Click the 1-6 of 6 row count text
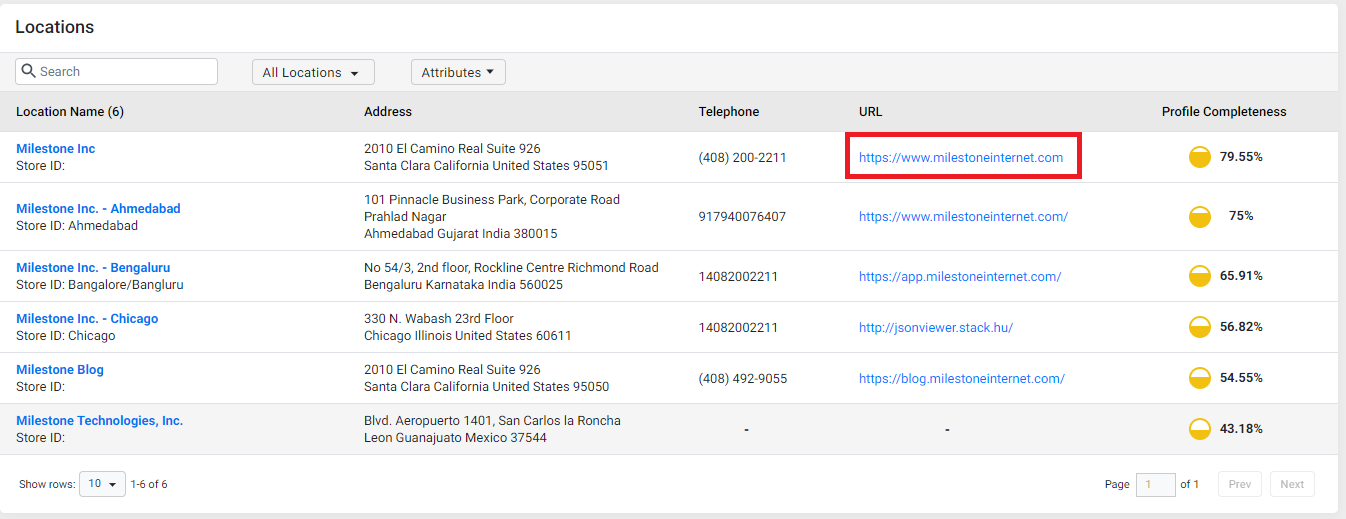Image resolution: width=1346 pixels, height=519 pixels. click(x=149, y=484)
